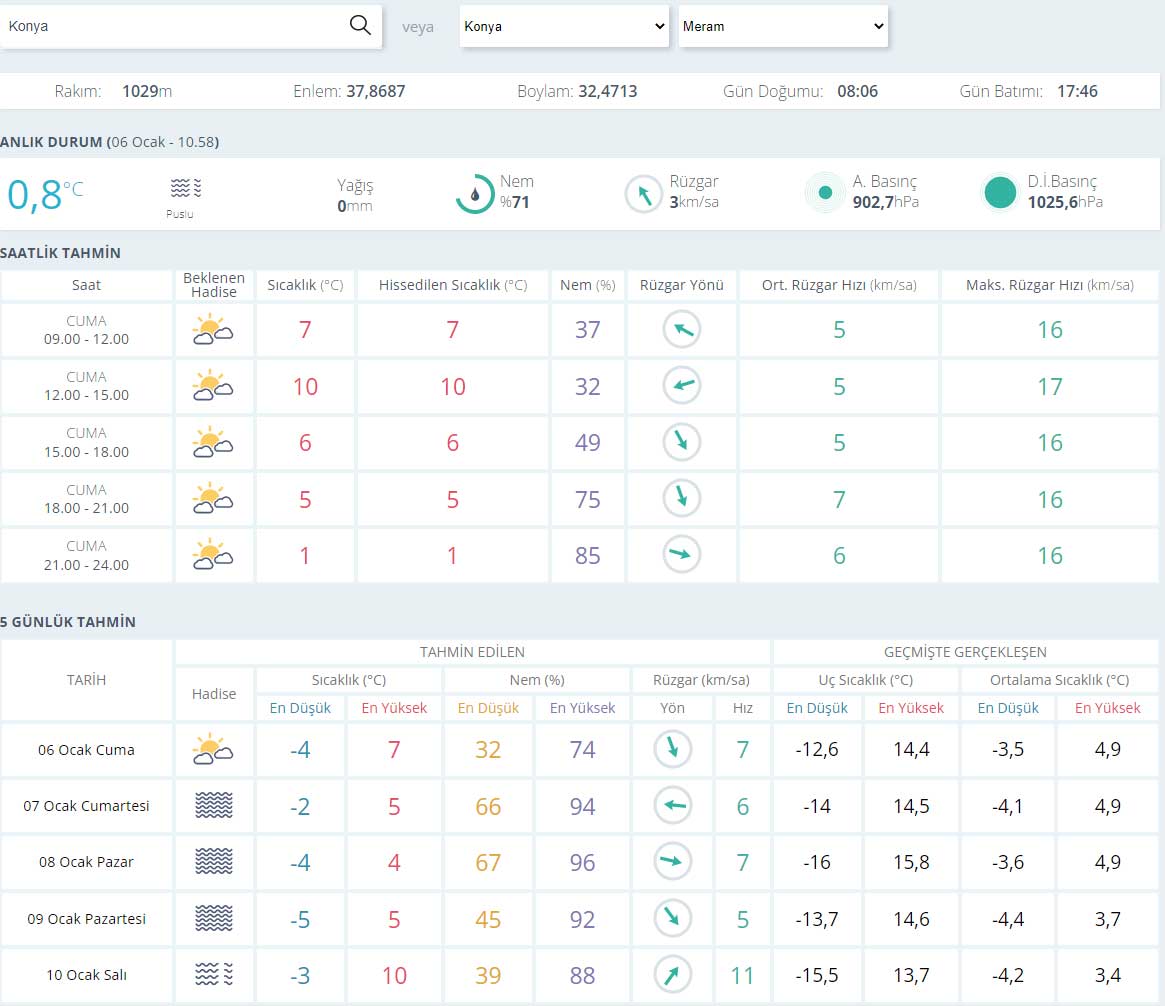Click the 06 Ocak Cuma date cell
The image size is (1165, 1006).
click(86, 750)
